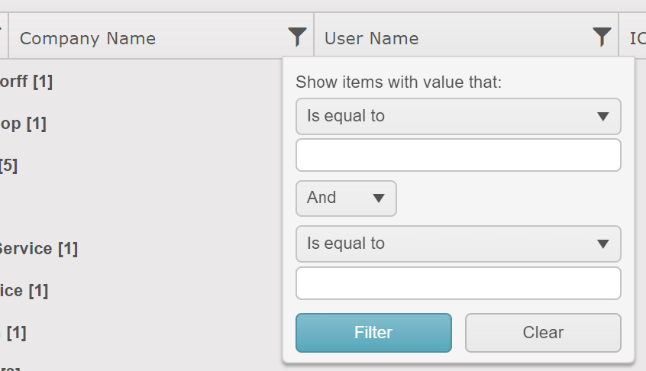Select the group row ending in "Service [1]"

click(x=39, y=249)
